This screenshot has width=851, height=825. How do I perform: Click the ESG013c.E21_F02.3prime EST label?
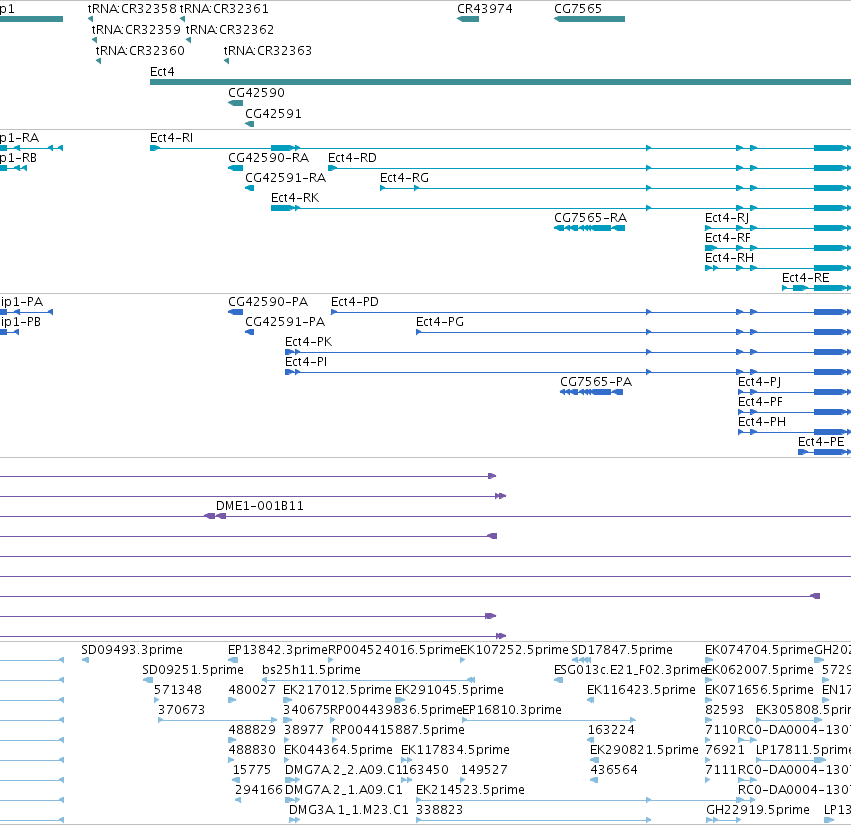(630, 670)
